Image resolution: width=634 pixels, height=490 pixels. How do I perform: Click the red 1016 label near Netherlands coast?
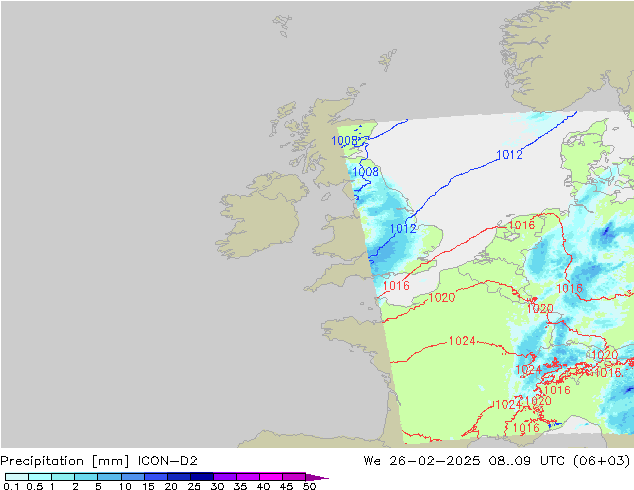[x=521, y=225]
